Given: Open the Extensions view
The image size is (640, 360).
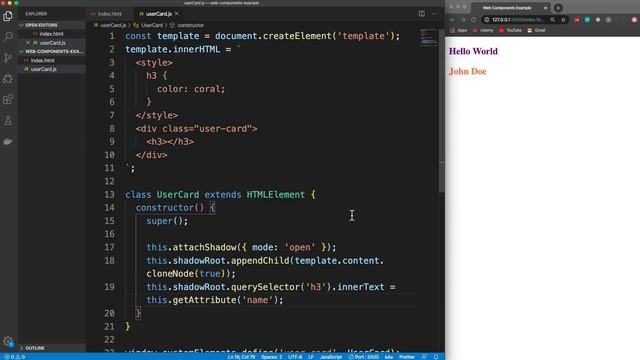Looking at the screenshot, I should tap(8, 100).
